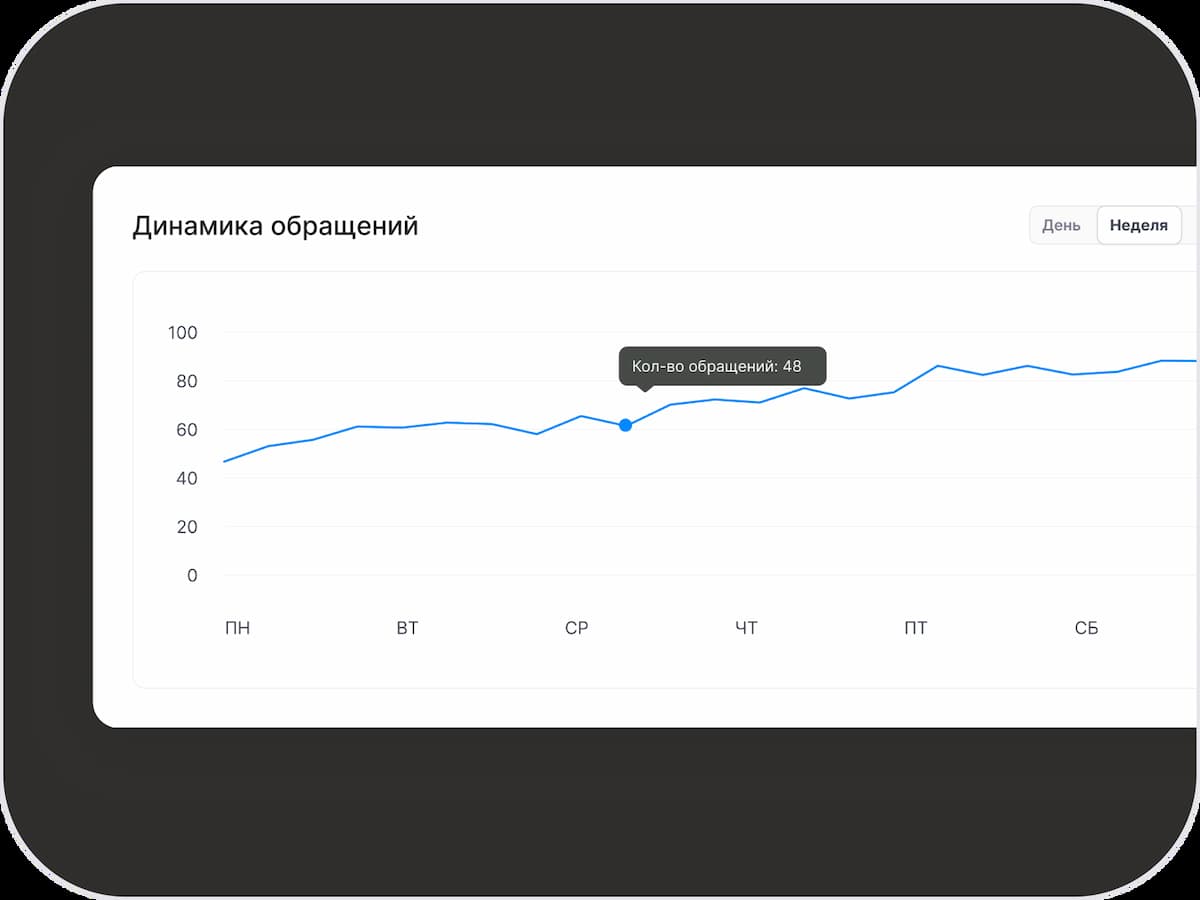Click the blue trend line near СБ
Viewport: 1200px width, 900px height.
tap(1087, 375)
